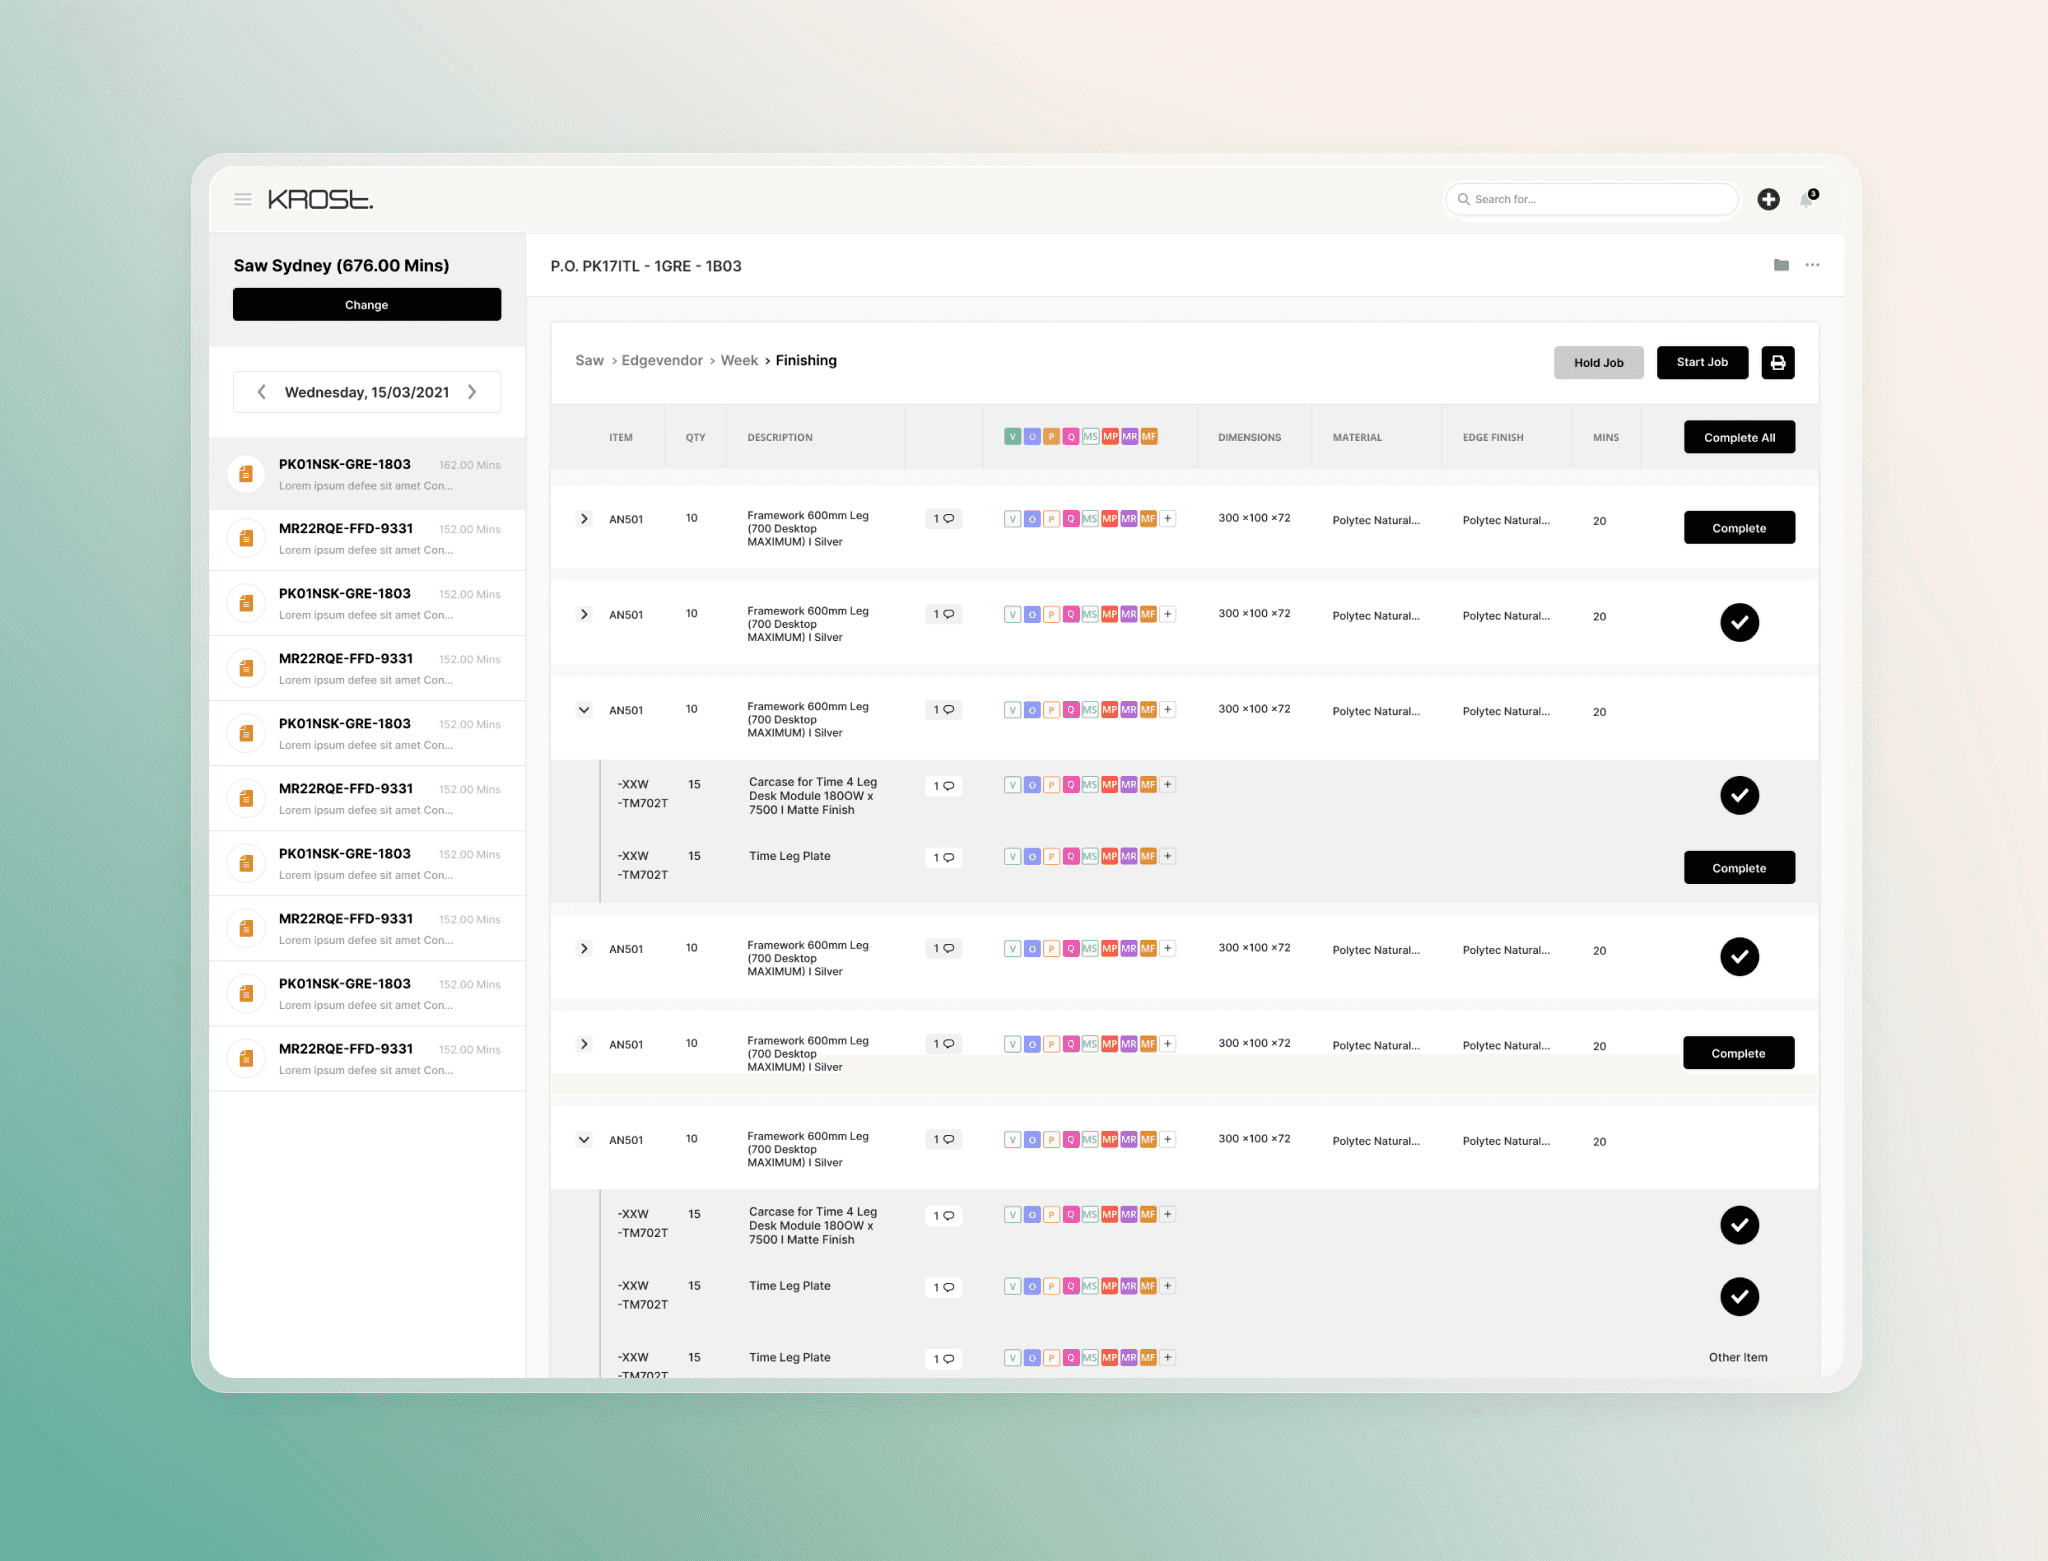
Task: Toggle checkmark on first Carcase for Time row
Action: point(1739,795)
